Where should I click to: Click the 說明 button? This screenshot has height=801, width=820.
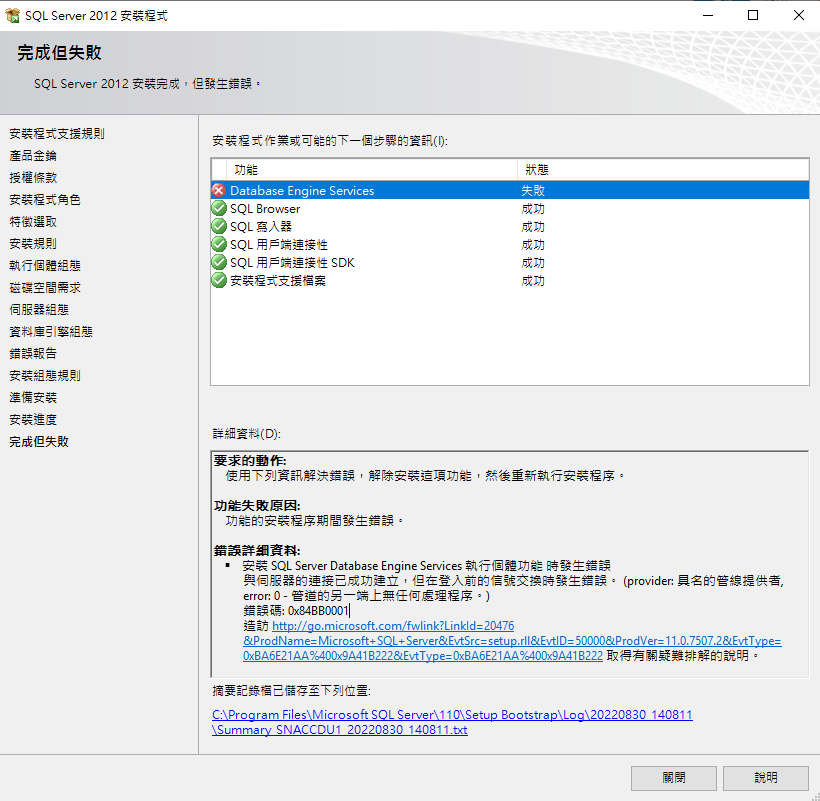pos(766,778)
